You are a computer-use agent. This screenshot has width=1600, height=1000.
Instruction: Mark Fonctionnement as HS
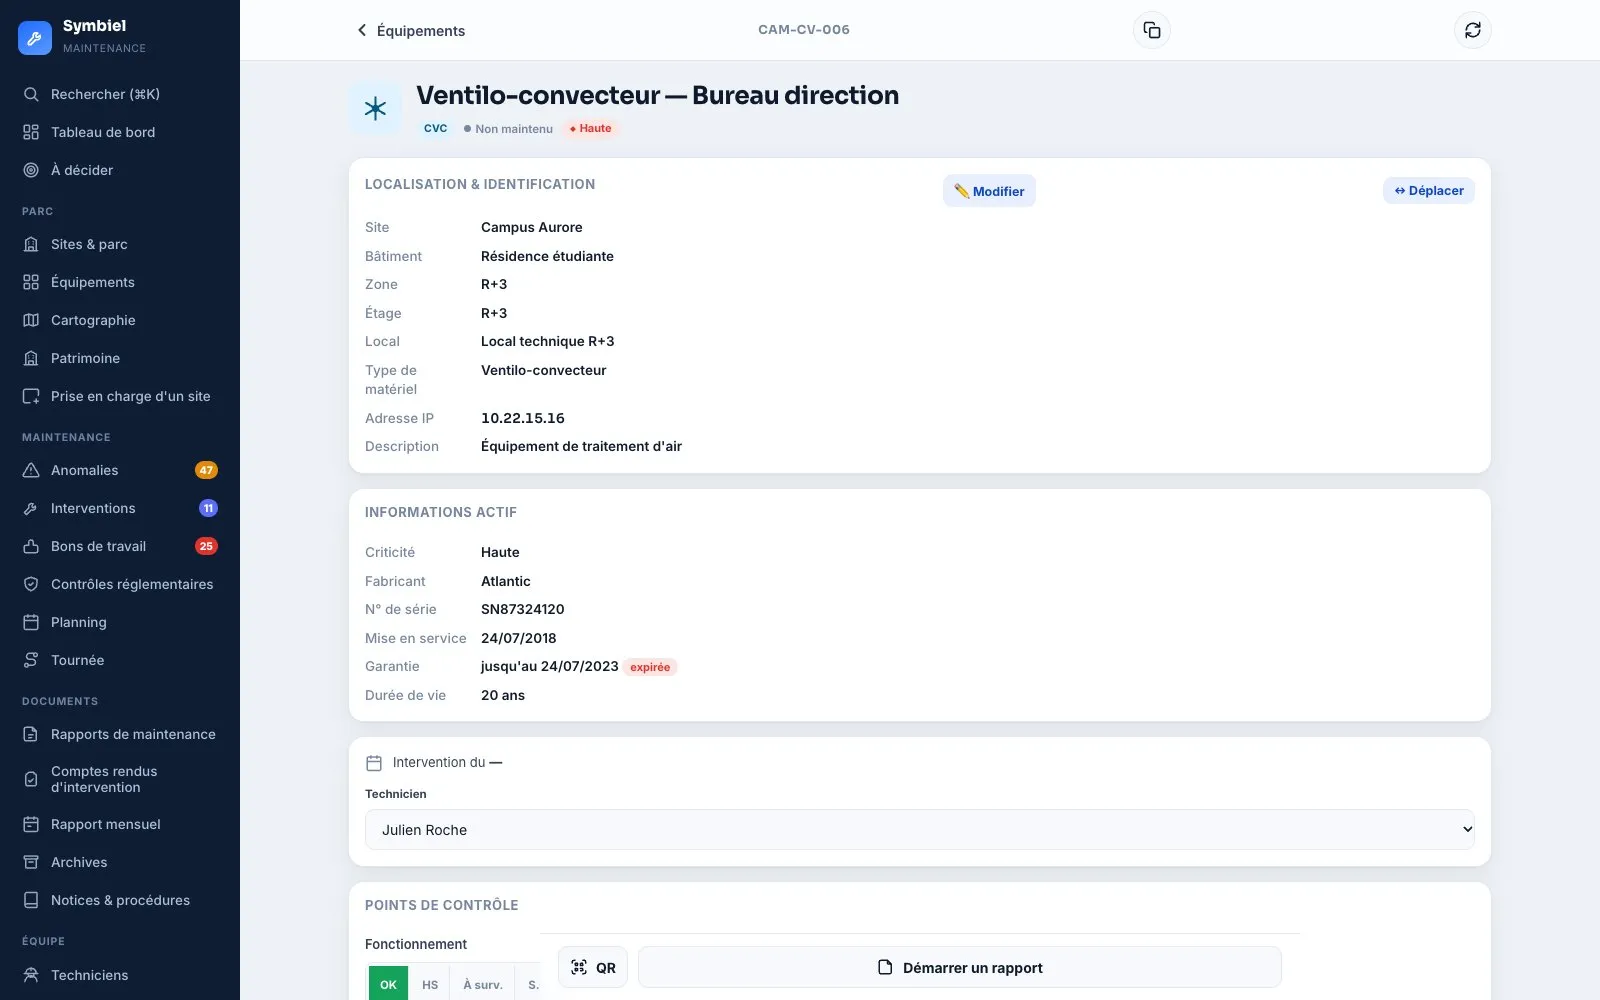click(430, 984)
